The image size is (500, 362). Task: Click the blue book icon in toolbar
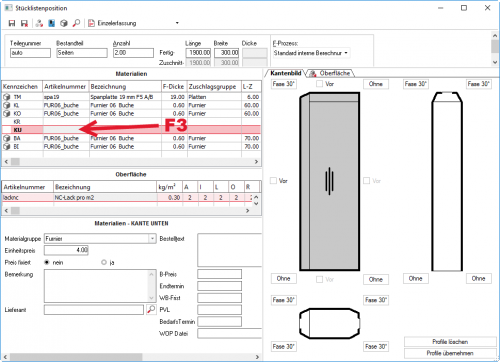tap(52, 23)
